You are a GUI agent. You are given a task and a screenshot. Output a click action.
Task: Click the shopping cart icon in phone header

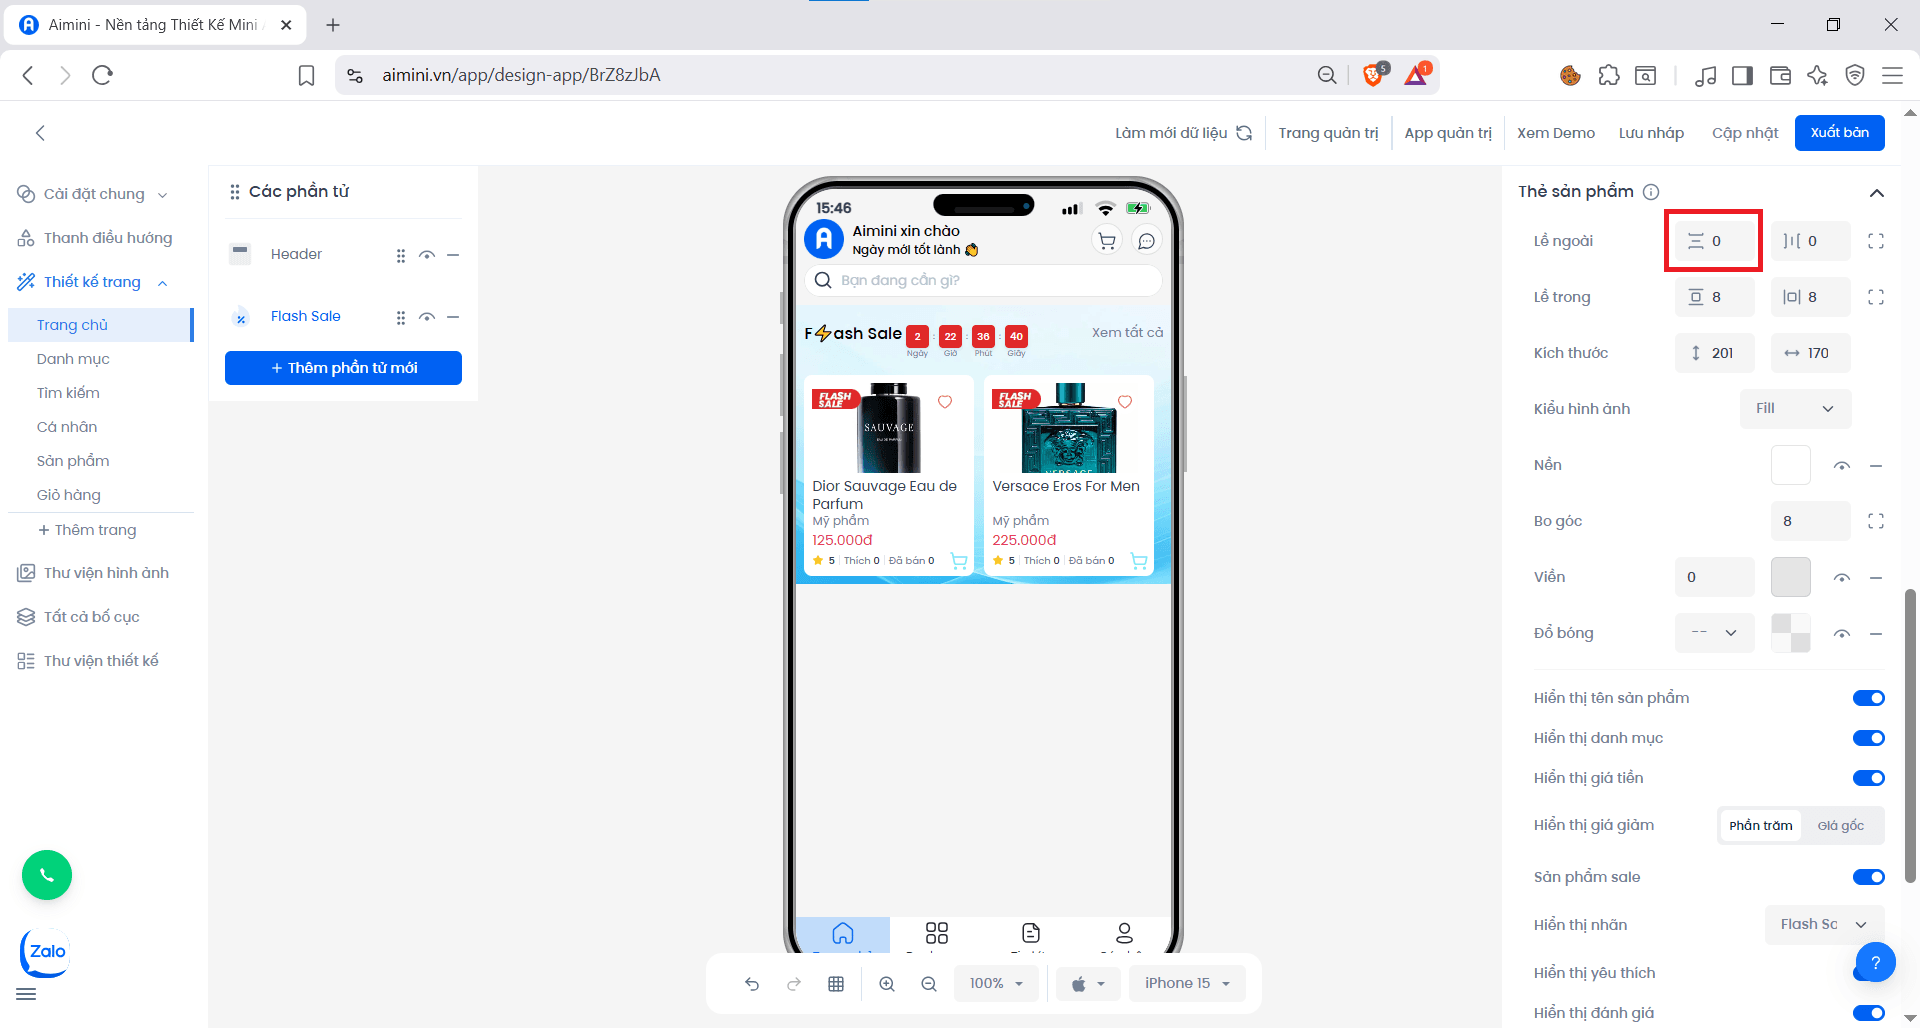tap(1107, 241)
